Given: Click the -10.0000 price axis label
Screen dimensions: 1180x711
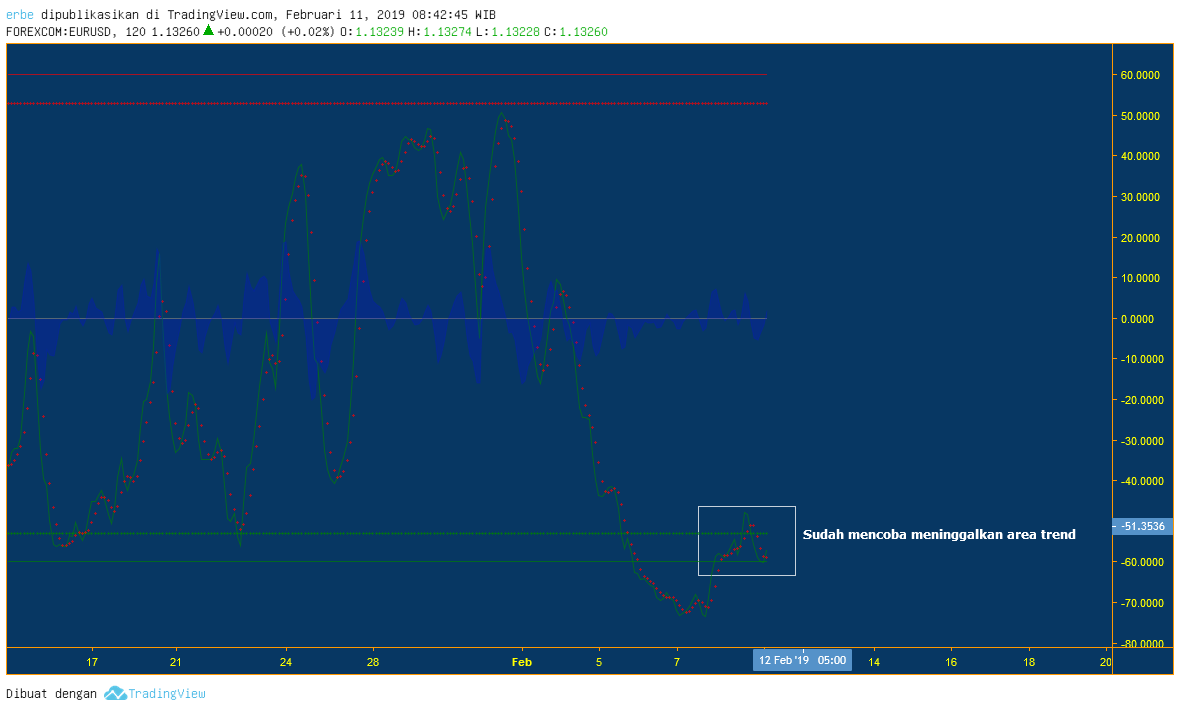Looking at the screenshot, I should [x=1140, y=360].
